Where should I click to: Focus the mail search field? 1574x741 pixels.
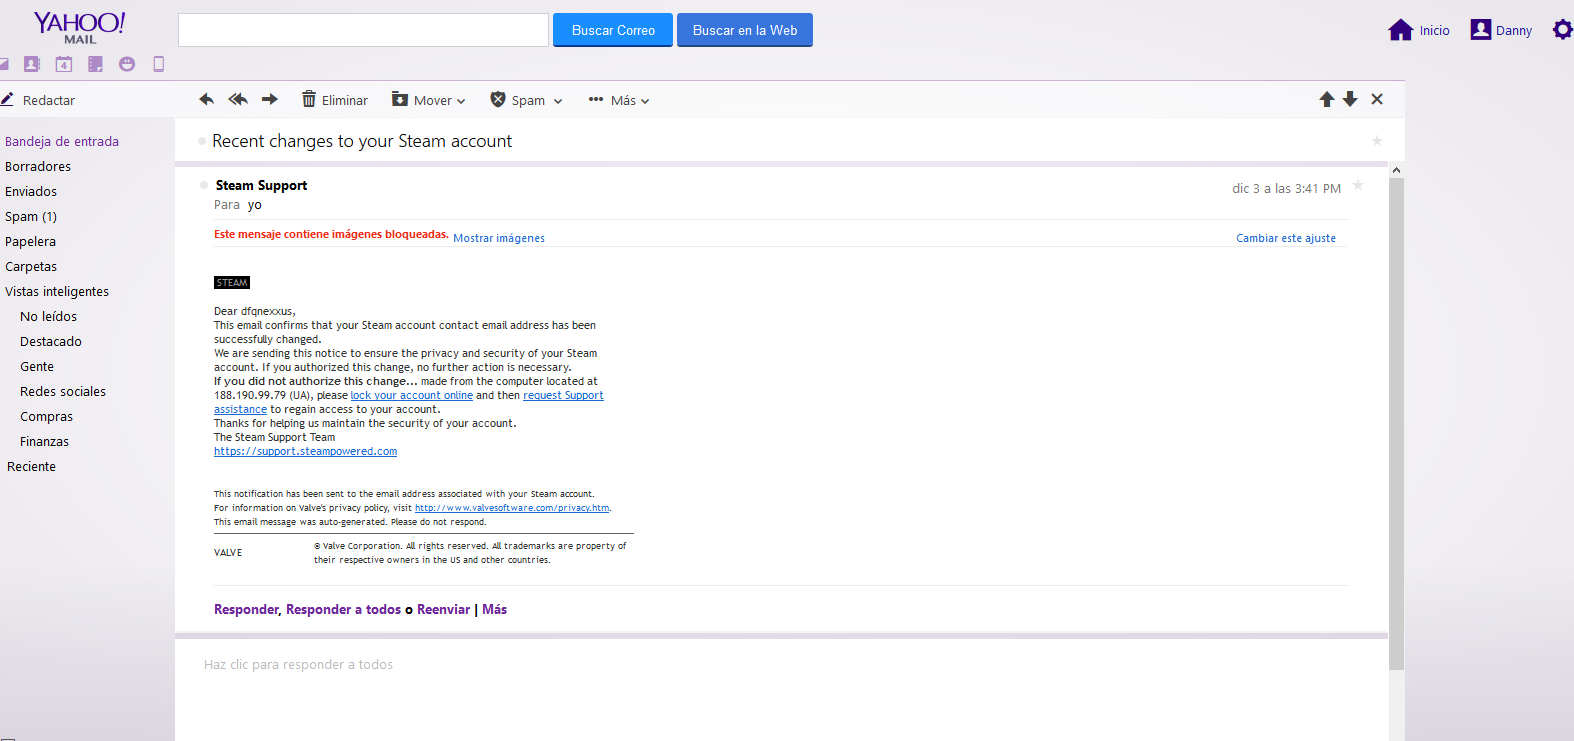[x=363, y=30]
